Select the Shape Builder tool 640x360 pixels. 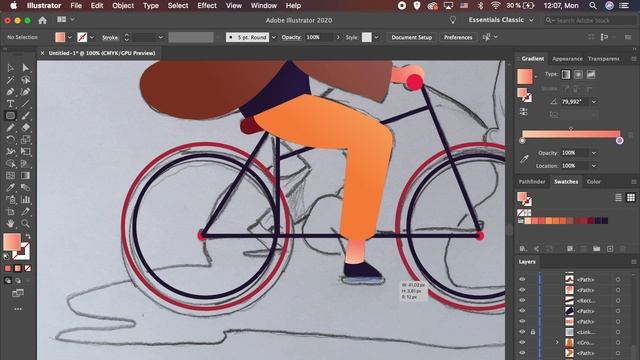[10, 163]
